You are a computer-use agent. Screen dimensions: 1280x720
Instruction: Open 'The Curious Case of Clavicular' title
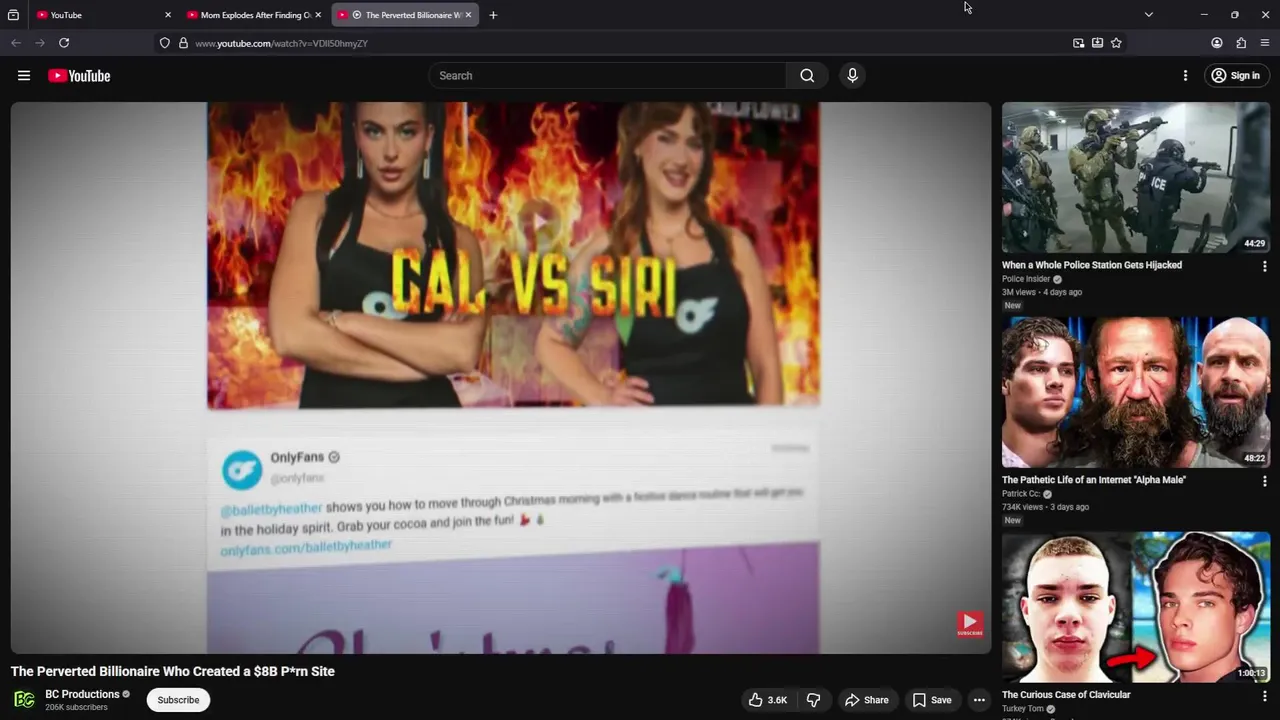click(x=1066, y=695)
